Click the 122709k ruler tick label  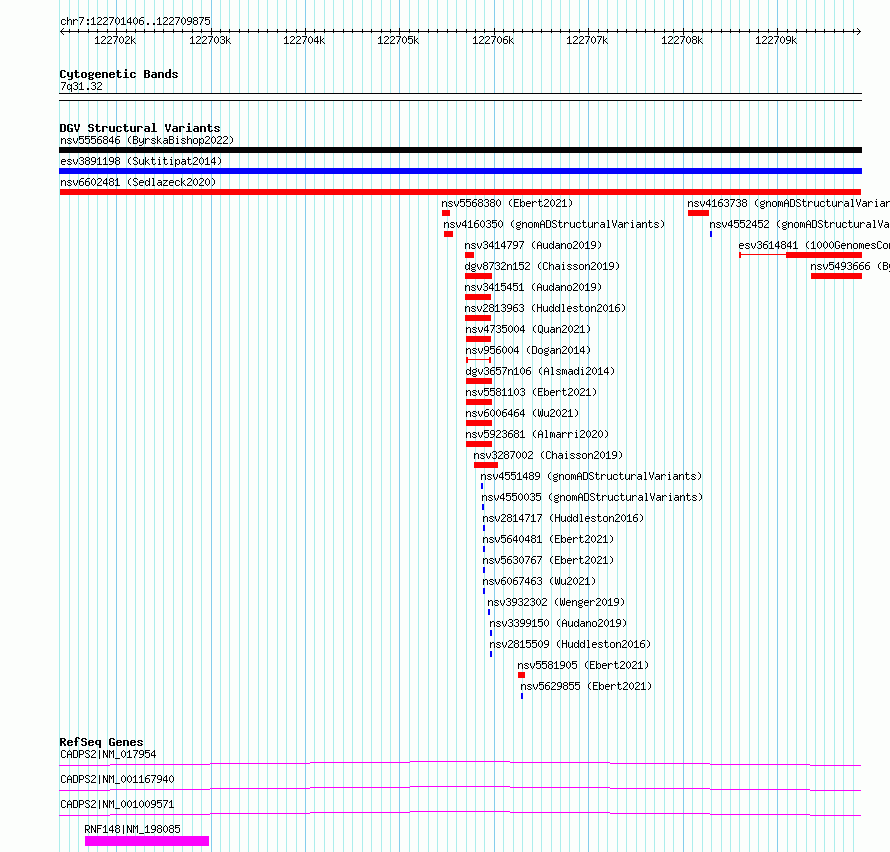(775, 40)
